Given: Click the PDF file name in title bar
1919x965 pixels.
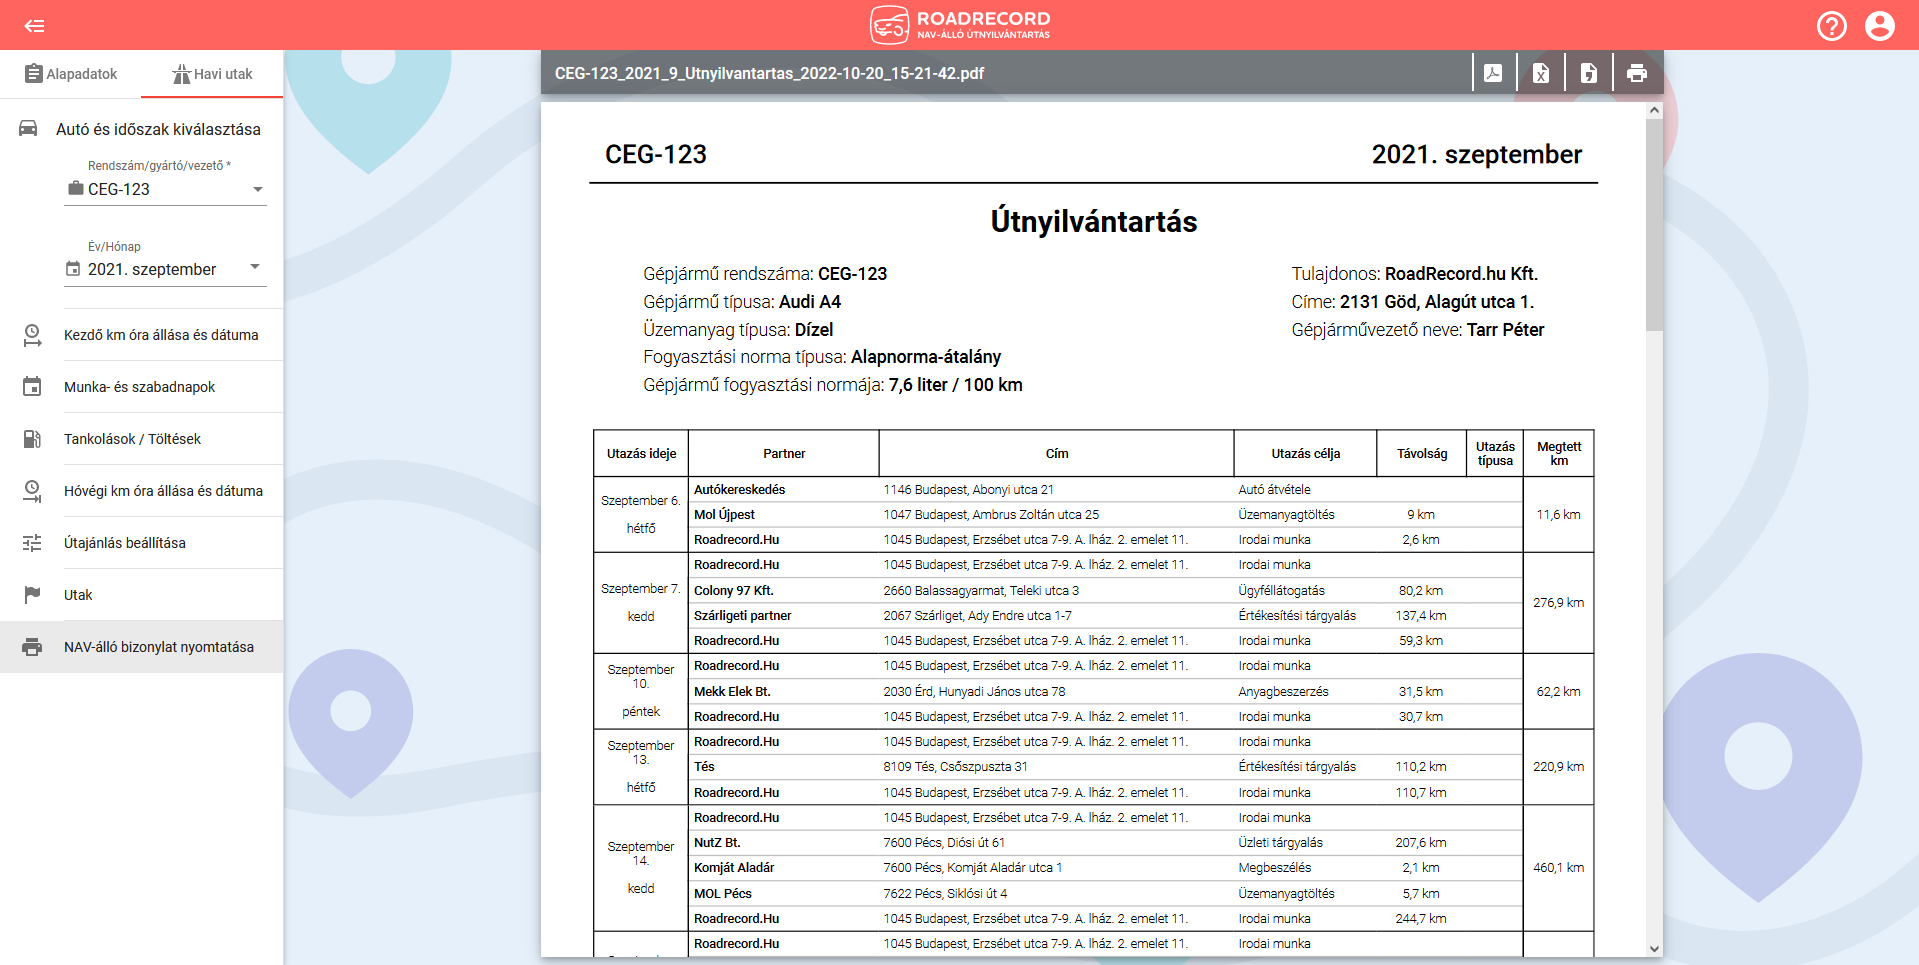Looking at the screenshot, I should [769, 73].
